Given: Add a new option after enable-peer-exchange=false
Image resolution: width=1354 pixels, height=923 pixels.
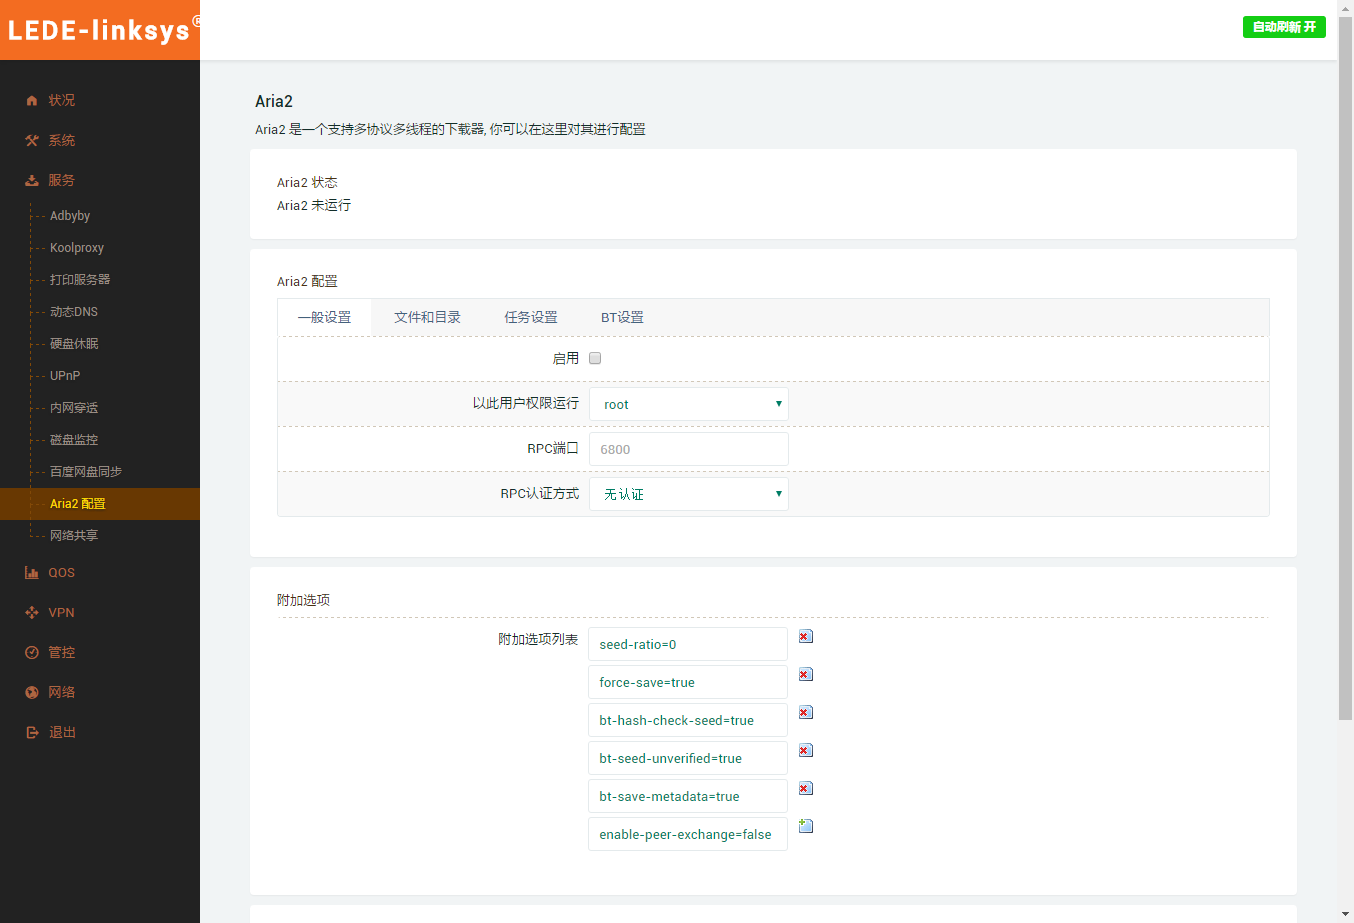Looking at the screenshot, I should point(806,827).
